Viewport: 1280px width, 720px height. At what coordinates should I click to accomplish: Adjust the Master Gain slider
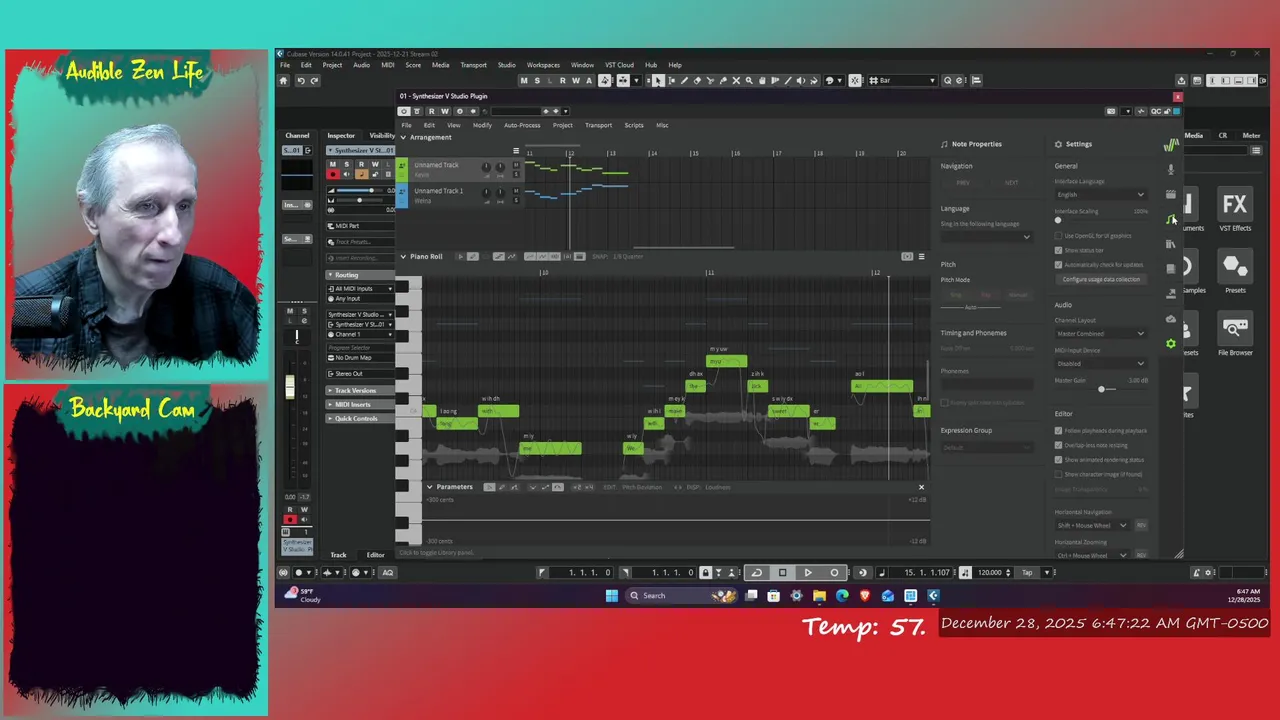pos(1101,390)
